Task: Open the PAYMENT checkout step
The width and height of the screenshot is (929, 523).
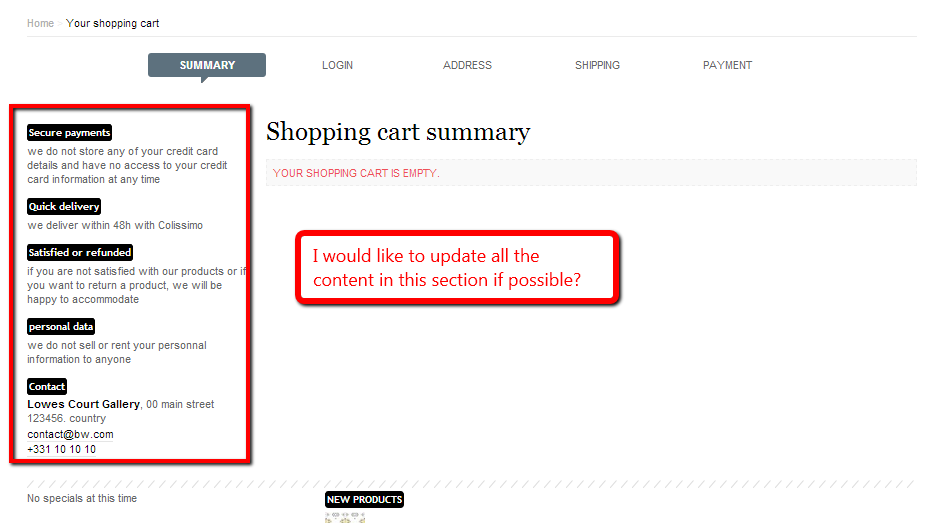Action: 727,65
